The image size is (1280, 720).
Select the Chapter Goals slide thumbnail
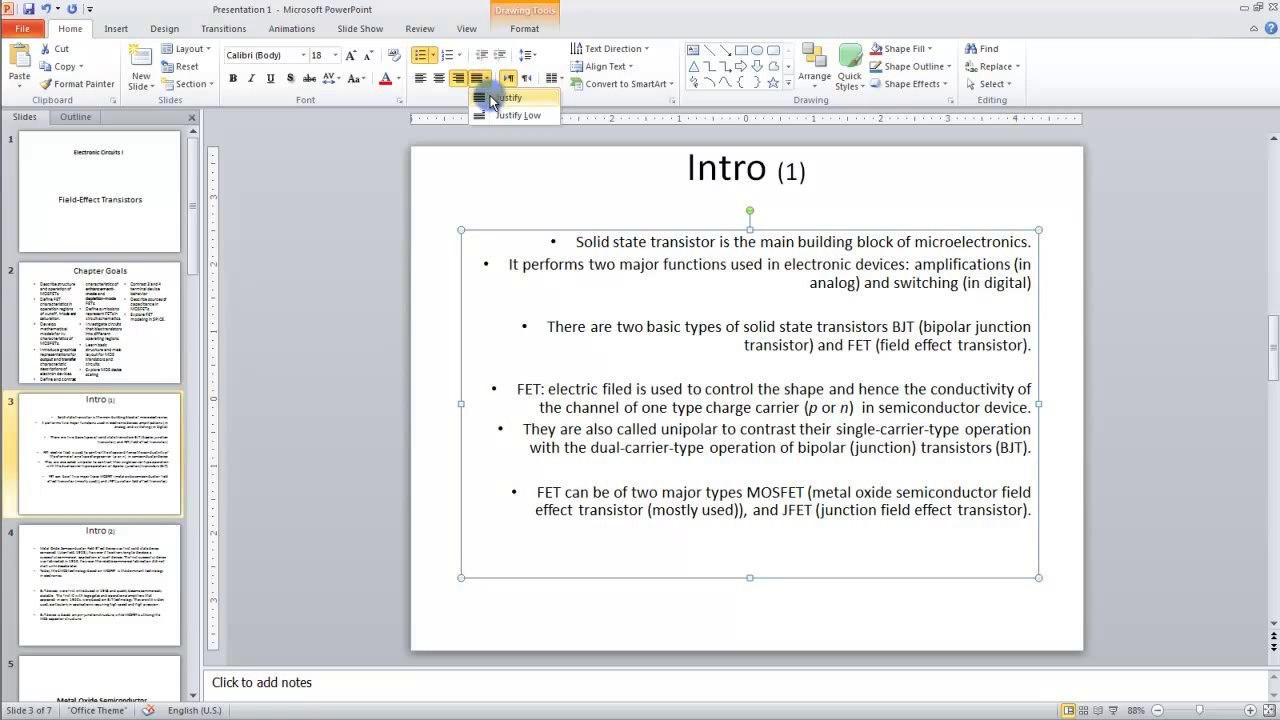point(100,323)
